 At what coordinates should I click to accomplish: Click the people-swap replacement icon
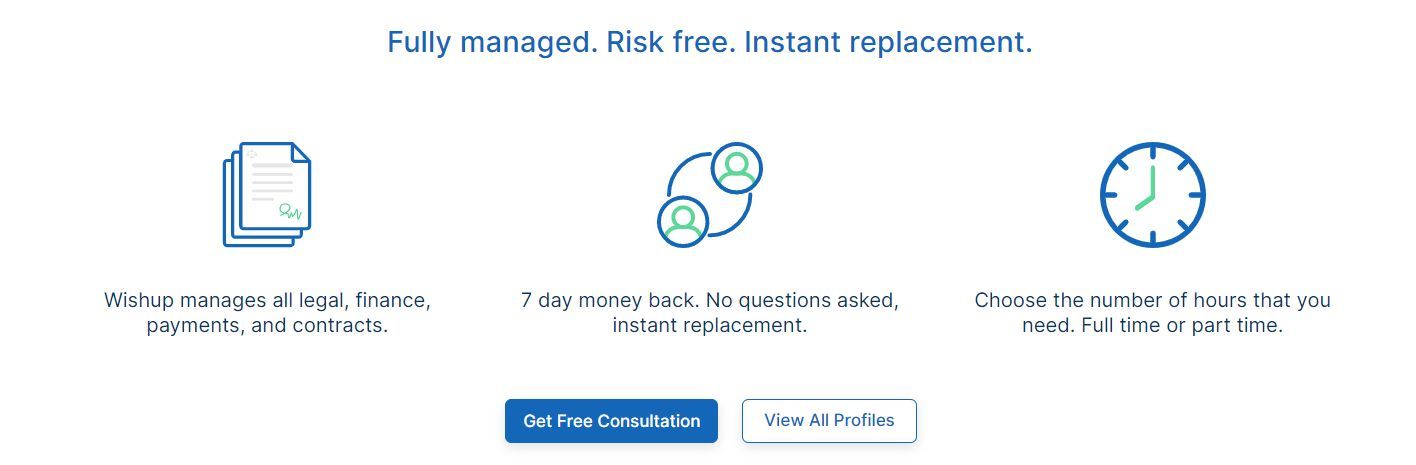pyautogui.click(x=709, y=195)
